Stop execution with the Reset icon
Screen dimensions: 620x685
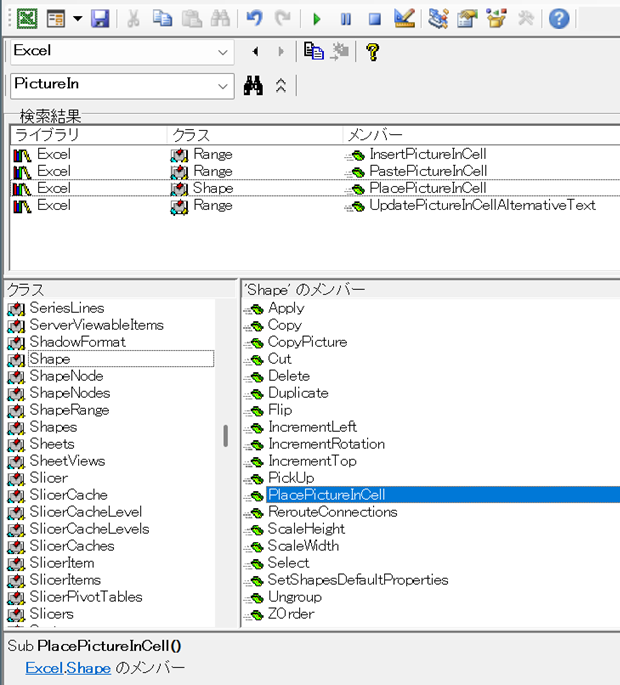[374, 19]
